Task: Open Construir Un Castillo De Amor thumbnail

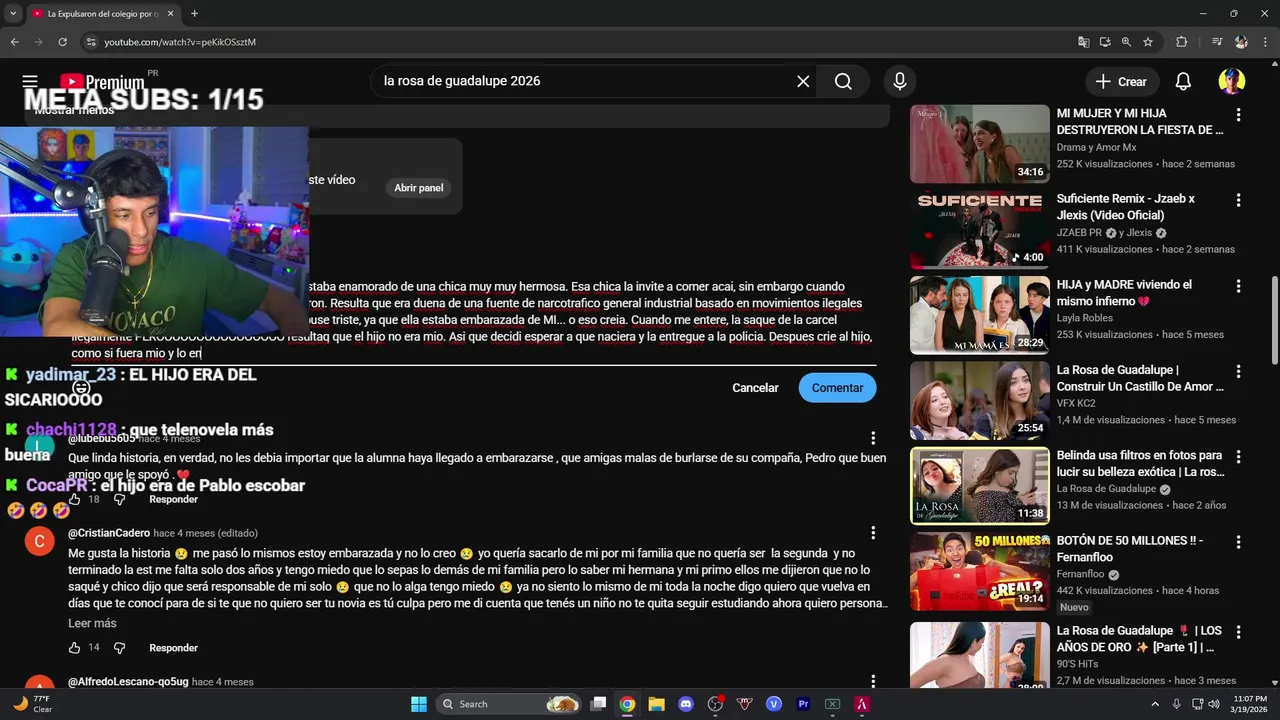Action: [x=979, y=400]
